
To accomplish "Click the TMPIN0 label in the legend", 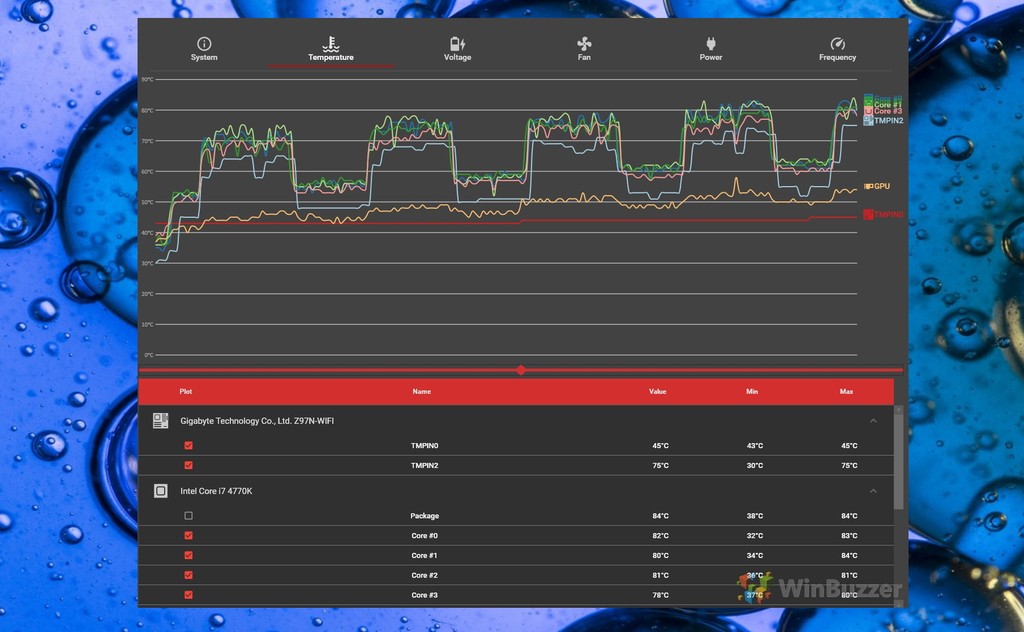I will 888,214.
